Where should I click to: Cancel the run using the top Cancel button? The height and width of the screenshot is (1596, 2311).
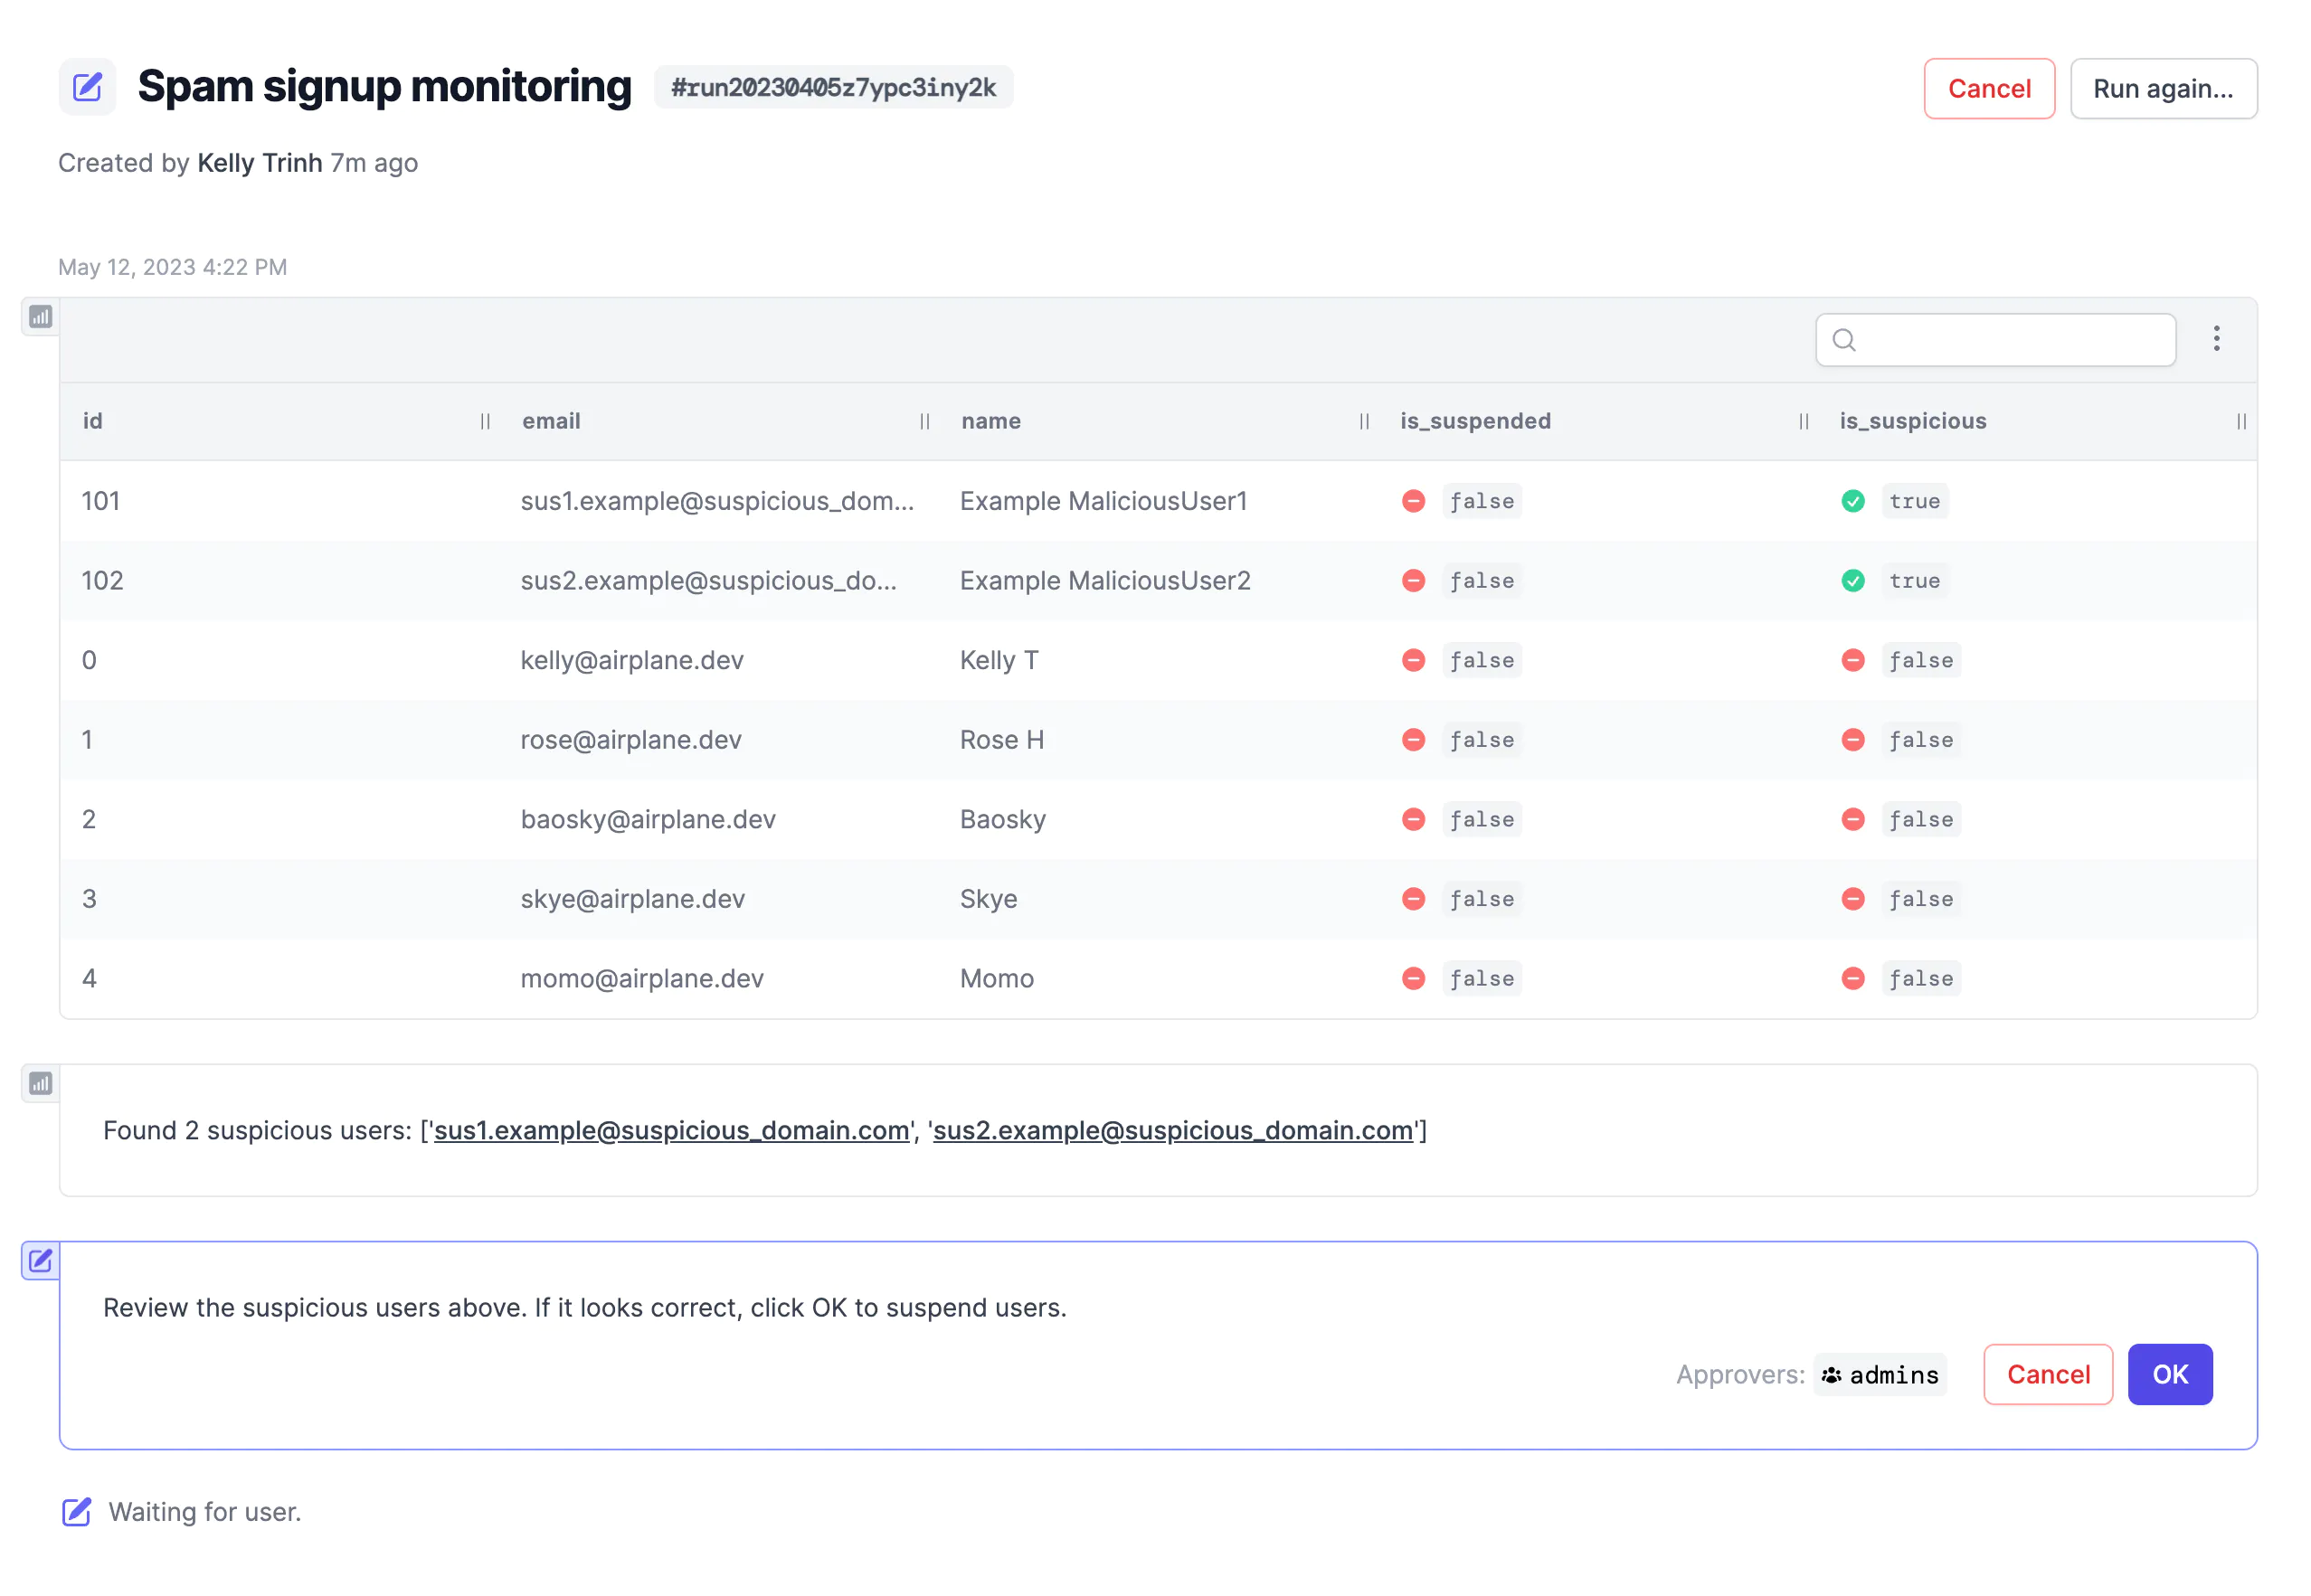point(1988,89)
